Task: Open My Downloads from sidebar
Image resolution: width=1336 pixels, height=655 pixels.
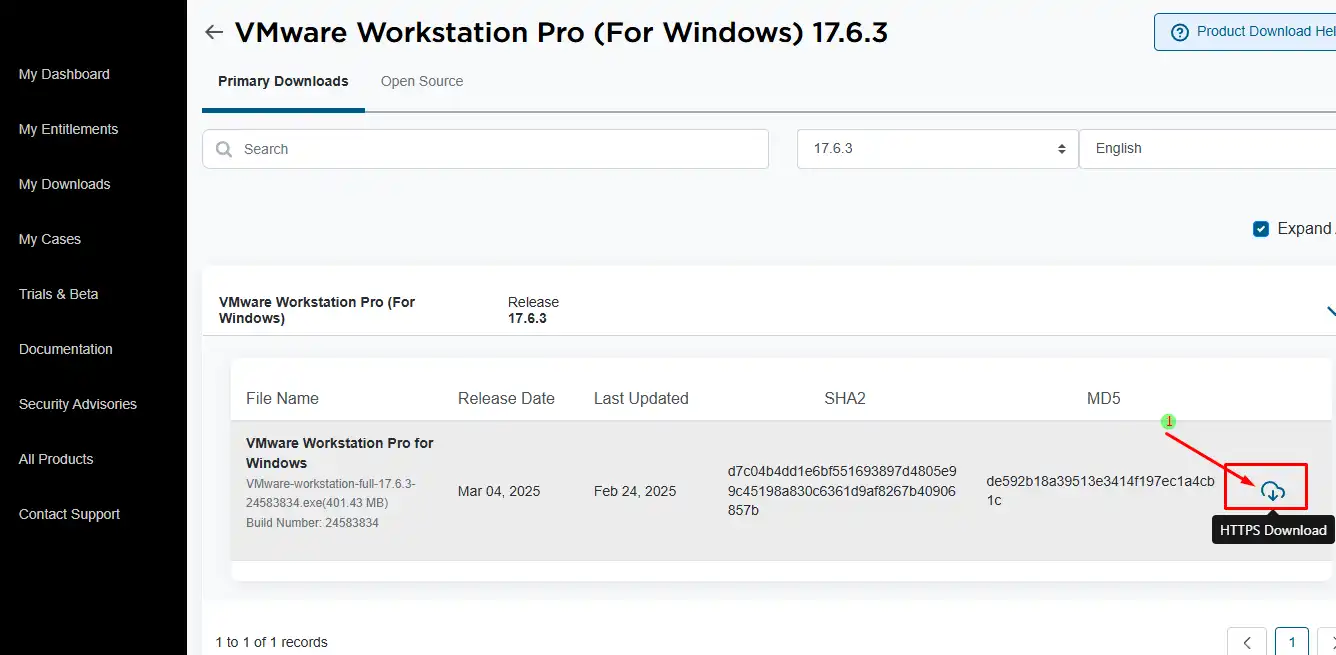Action: click(64, 184)
